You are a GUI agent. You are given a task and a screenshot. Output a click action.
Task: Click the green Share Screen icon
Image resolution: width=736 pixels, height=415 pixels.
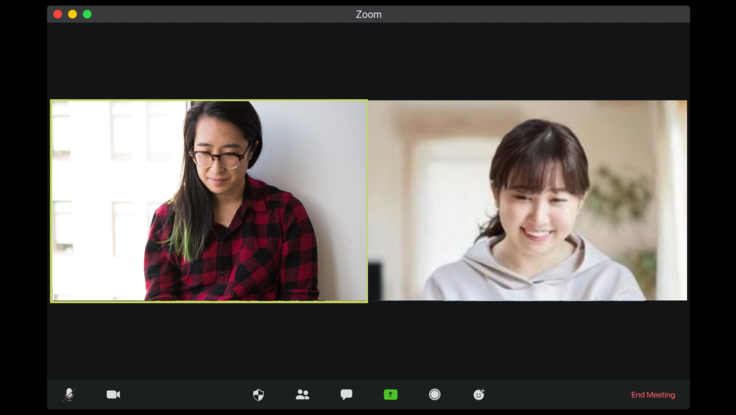click(x=390, y=394)
